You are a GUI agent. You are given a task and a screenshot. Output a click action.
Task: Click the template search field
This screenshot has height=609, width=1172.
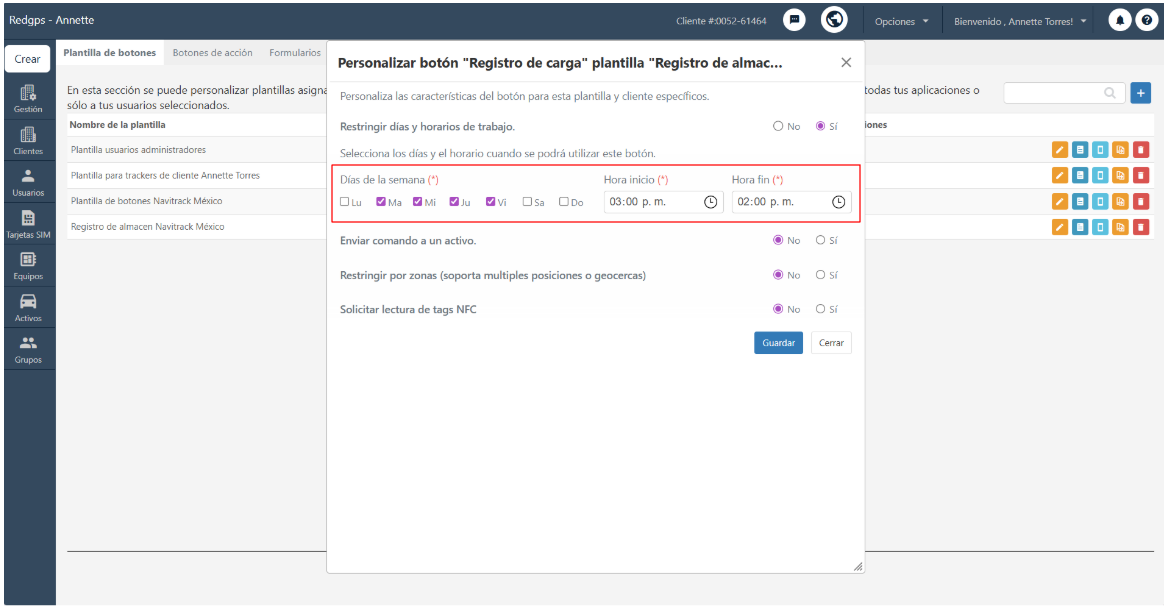(1064, 93)
